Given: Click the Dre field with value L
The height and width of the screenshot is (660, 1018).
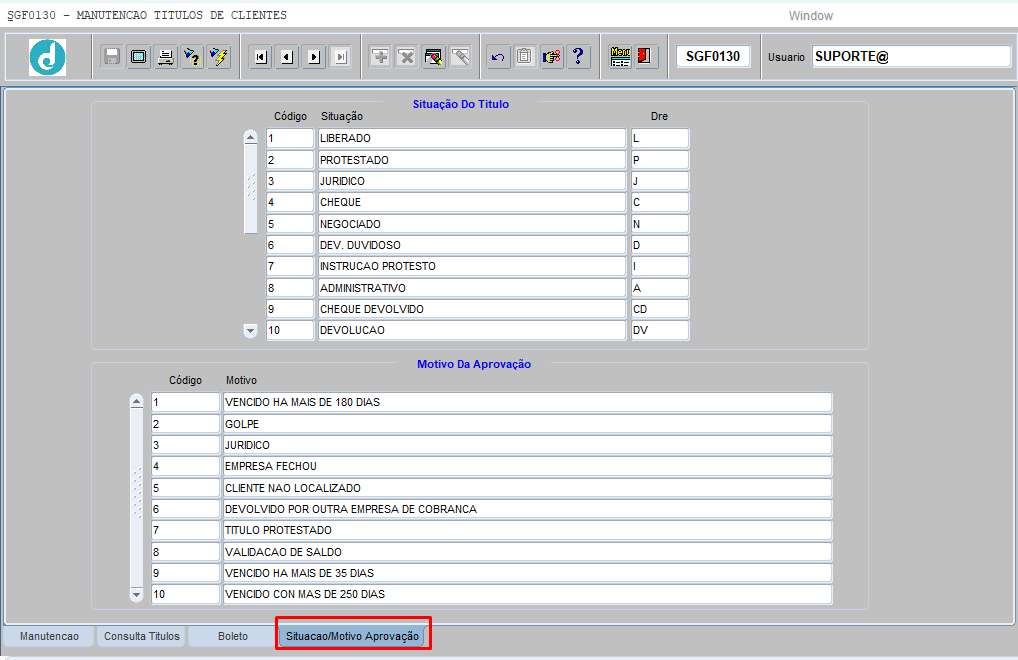Looking at the screenshot, I should click(660, 138).
